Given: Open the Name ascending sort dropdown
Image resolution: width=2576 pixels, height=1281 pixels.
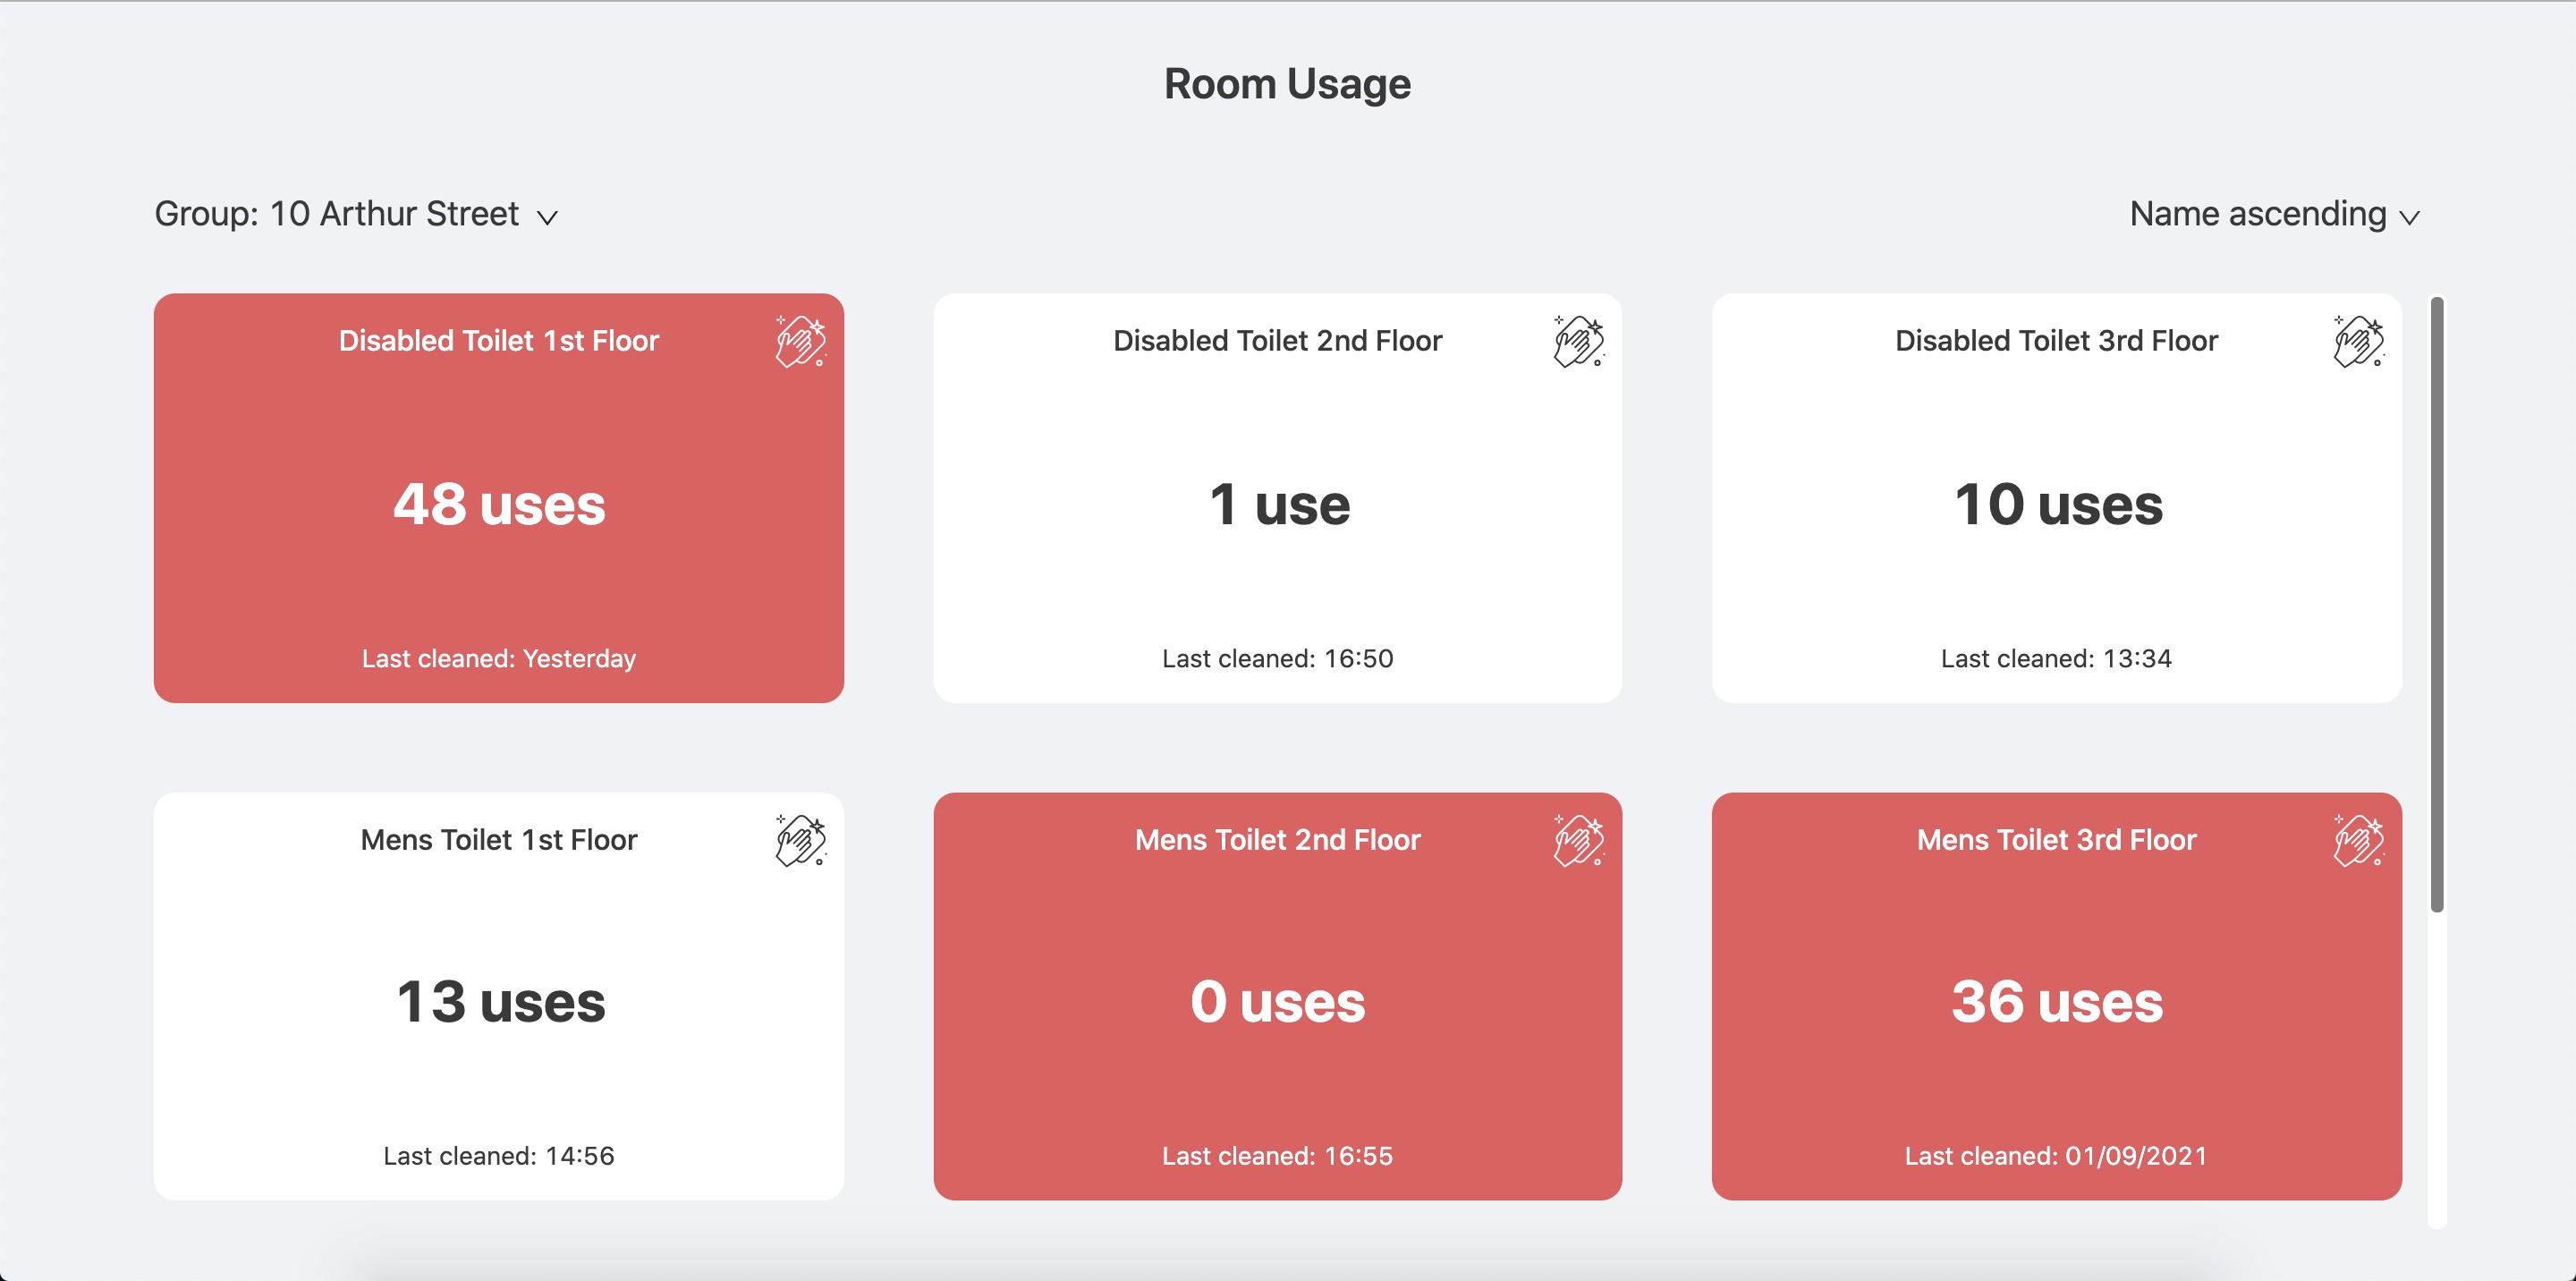Looking at the screenshot, I should pos(2274,214).
